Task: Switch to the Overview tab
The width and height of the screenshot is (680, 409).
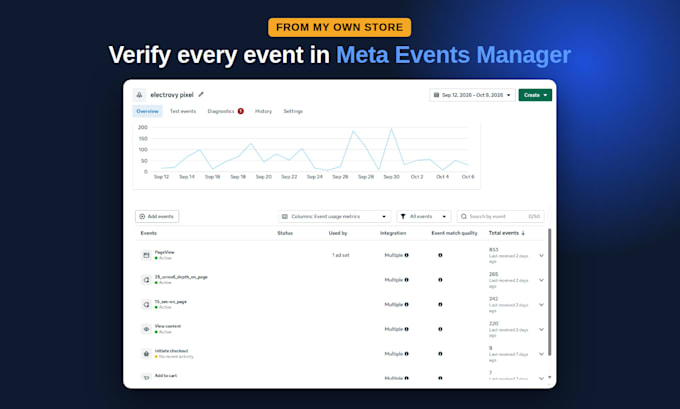Action: click(x=147, y=111)
